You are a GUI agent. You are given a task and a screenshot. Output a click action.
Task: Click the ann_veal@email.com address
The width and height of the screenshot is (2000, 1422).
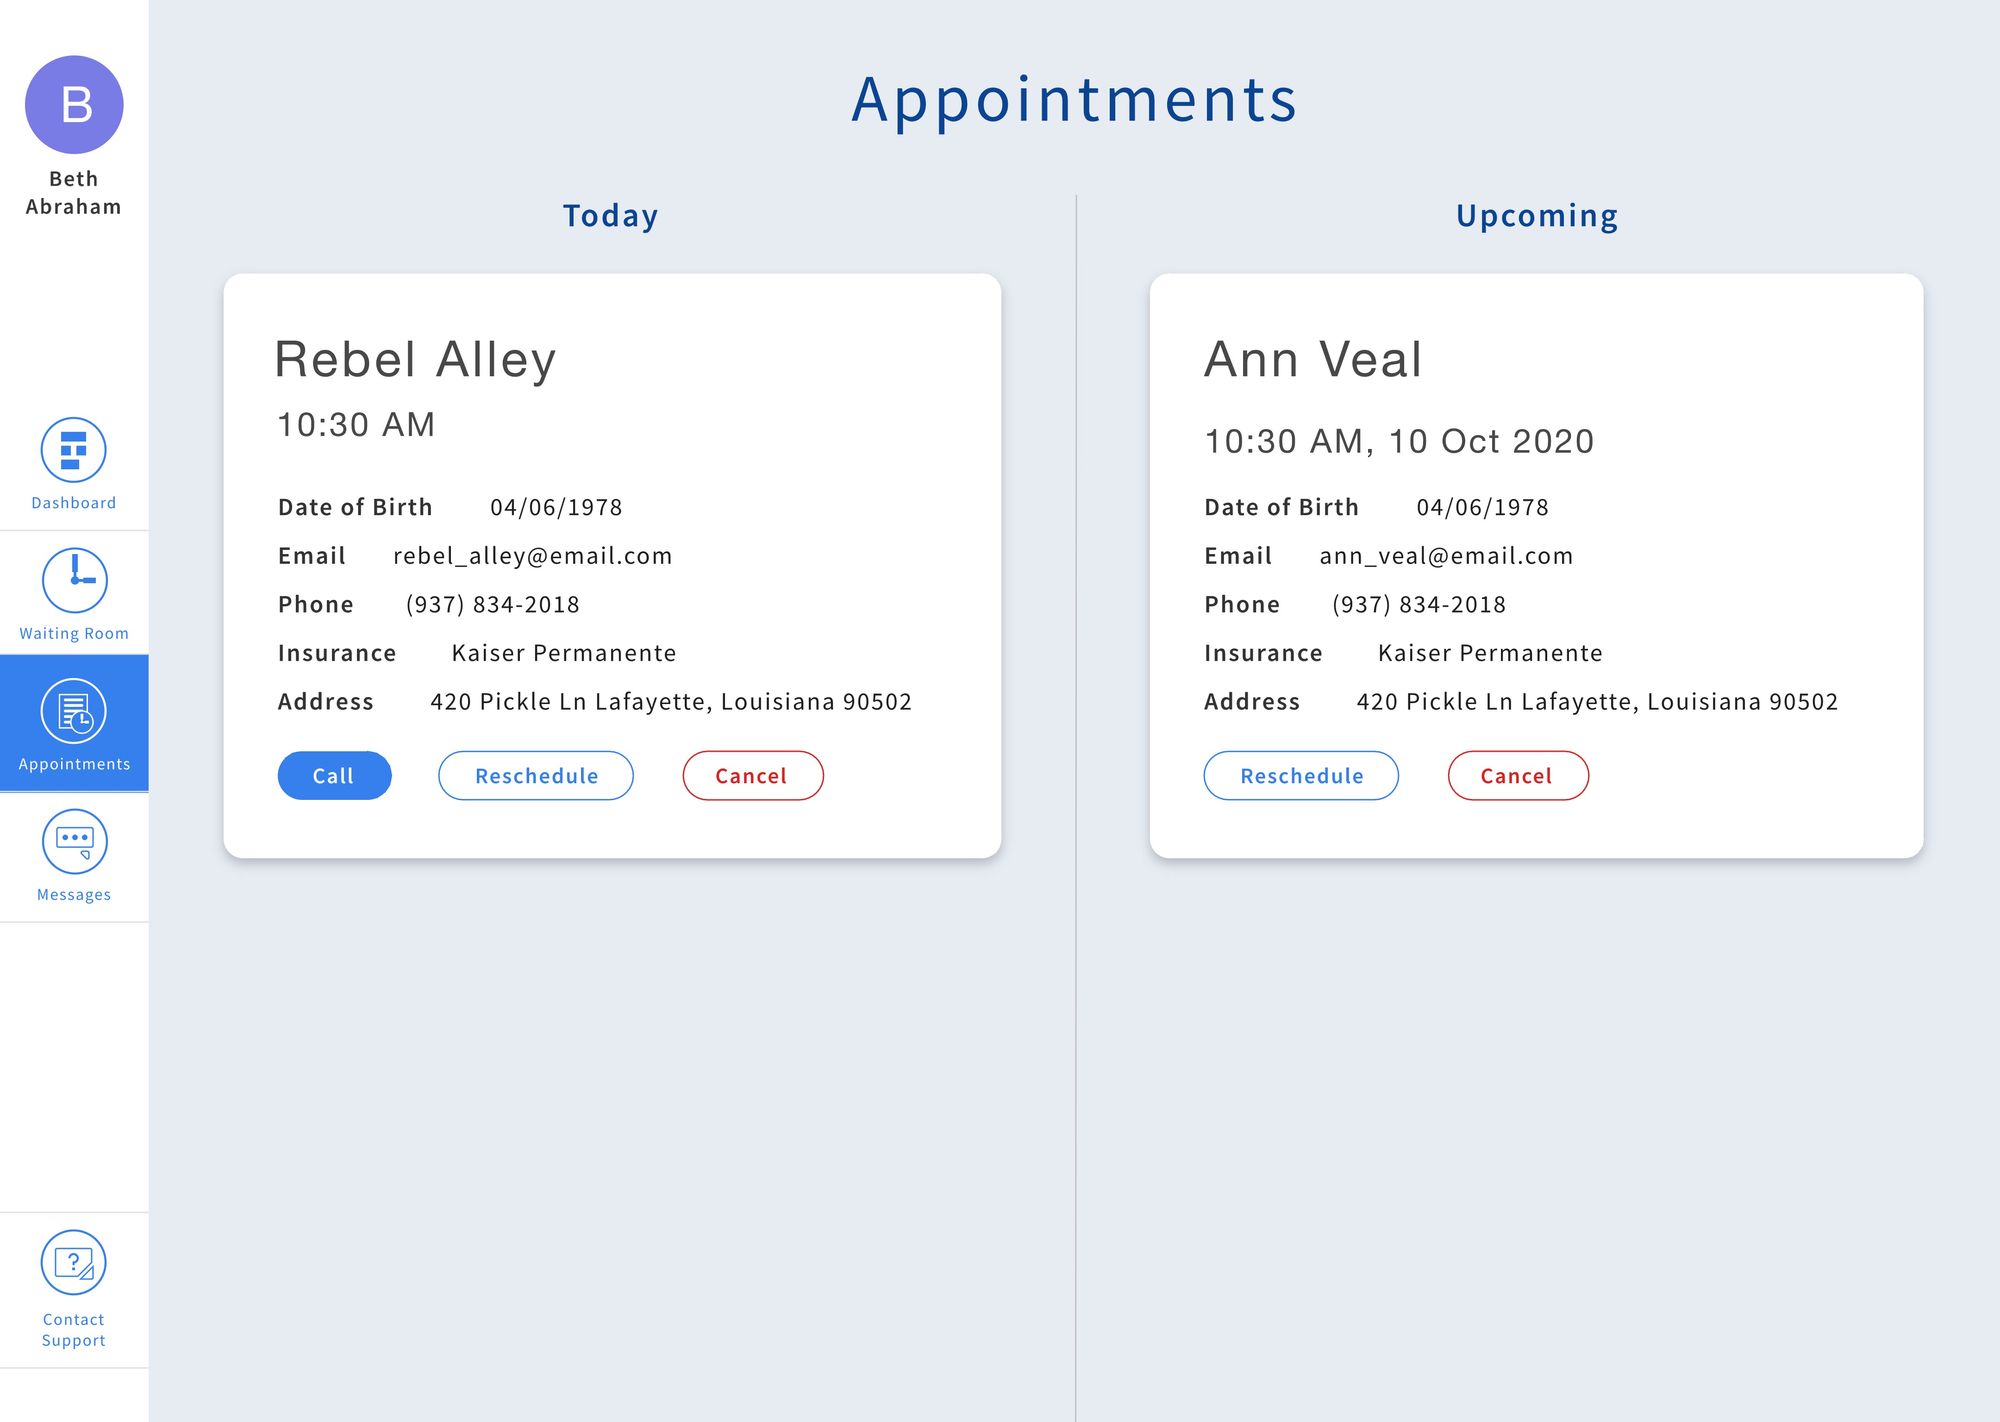pos(1446,556)
